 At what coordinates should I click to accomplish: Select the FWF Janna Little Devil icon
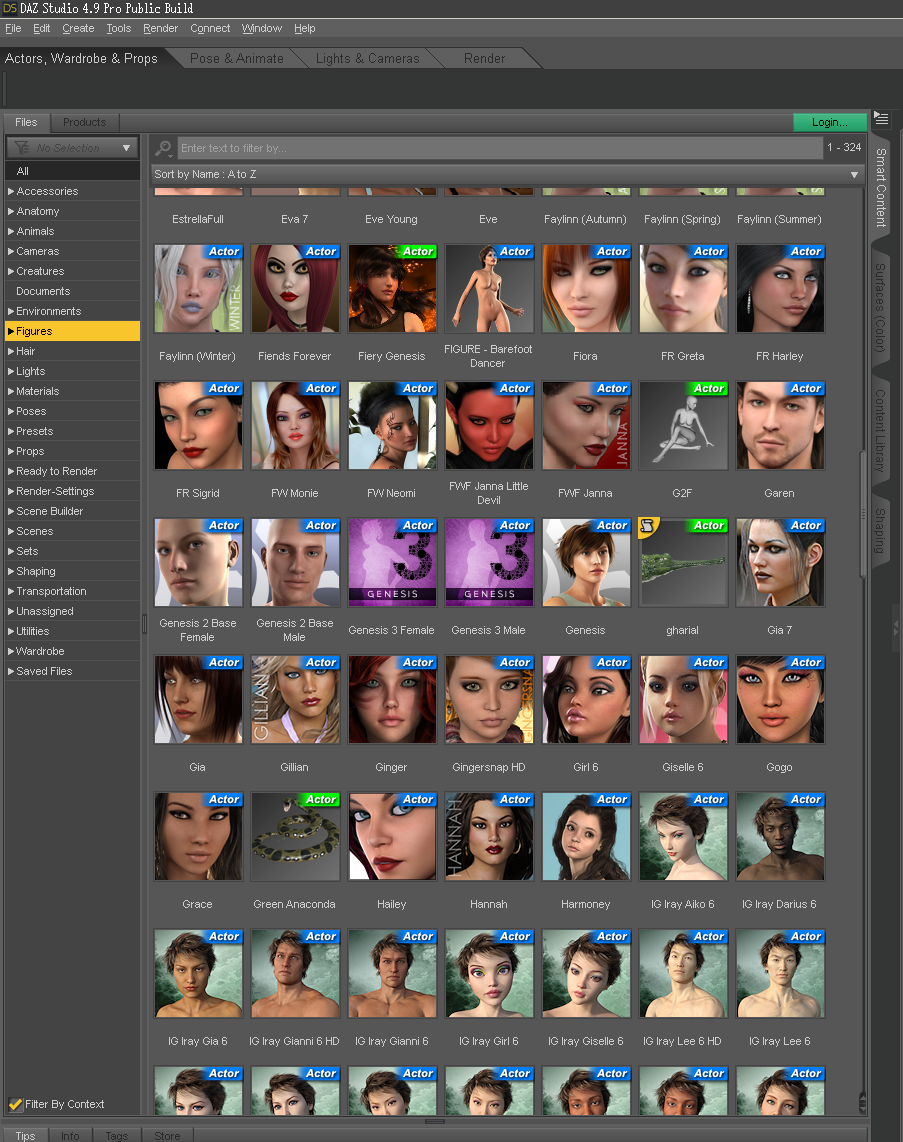coord(489,426)
